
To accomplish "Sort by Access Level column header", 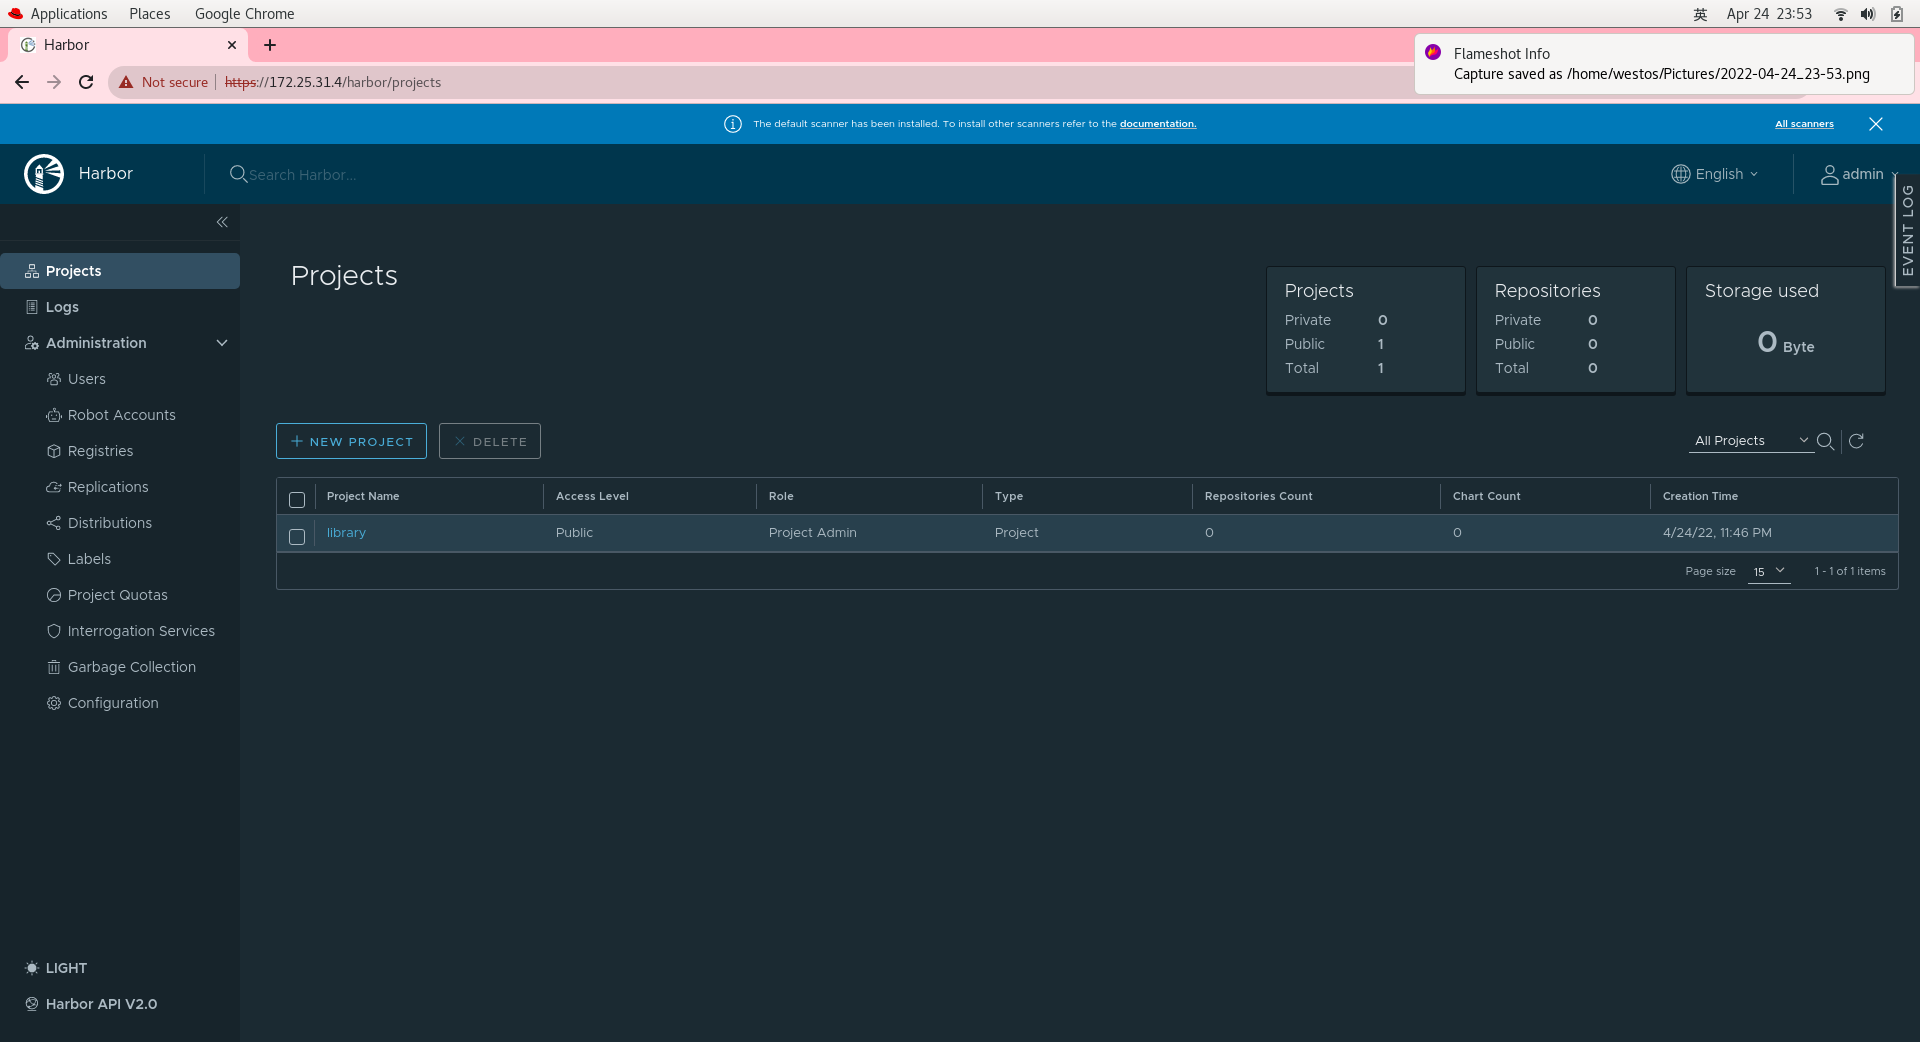I will 592,496.
